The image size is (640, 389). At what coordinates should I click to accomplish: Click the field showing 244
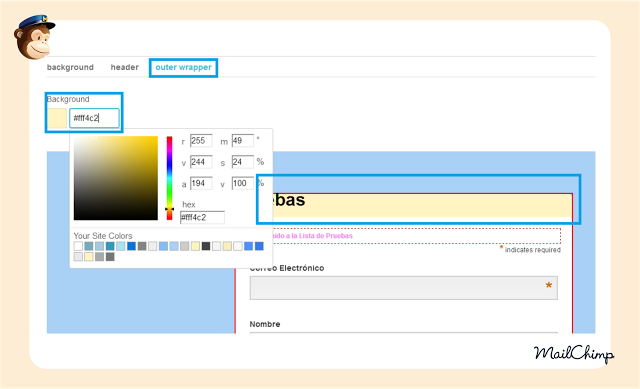click(x=201, y=162)
